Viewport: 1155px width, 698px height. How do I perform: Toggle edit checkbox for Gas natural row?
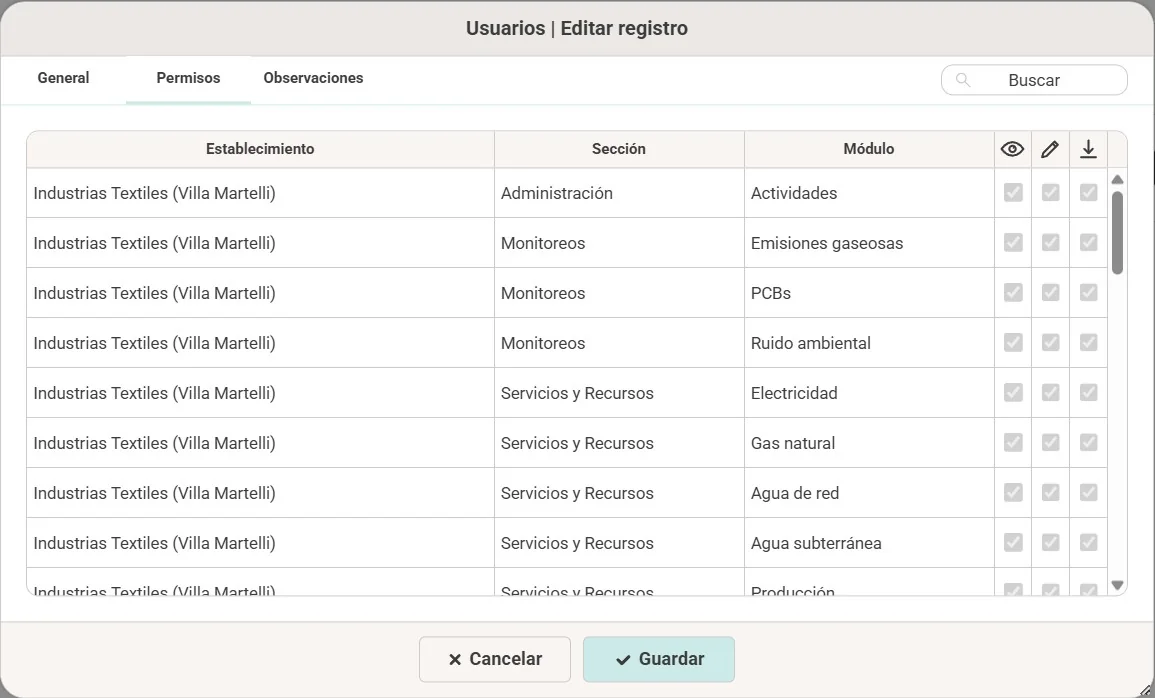pos(1050,443)
